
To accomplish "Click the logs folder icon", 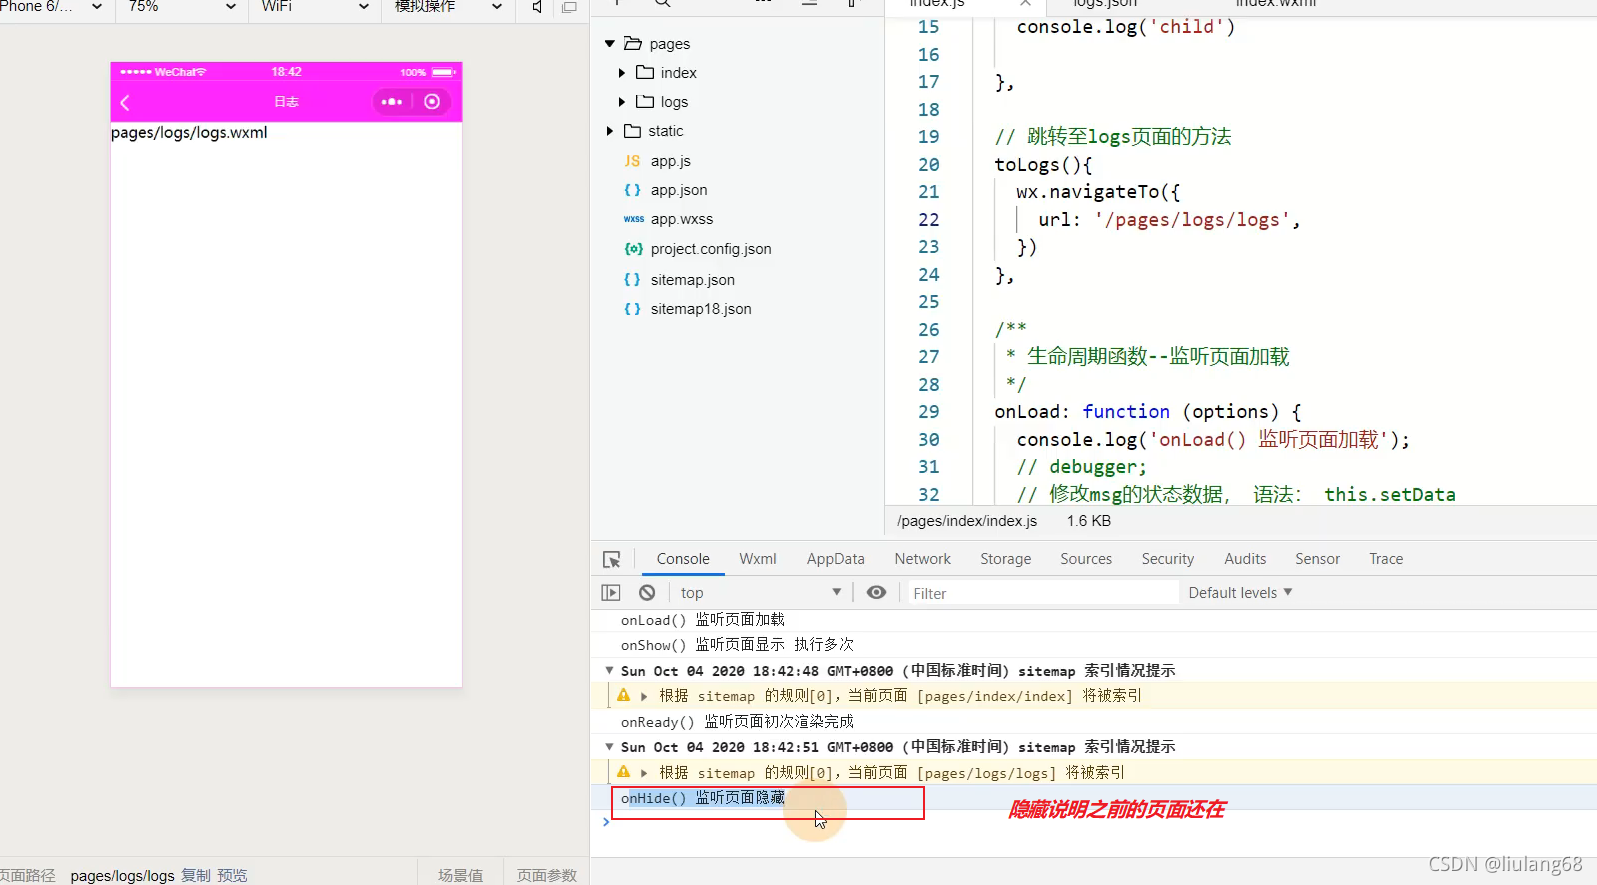I will (x=645, y=102).
